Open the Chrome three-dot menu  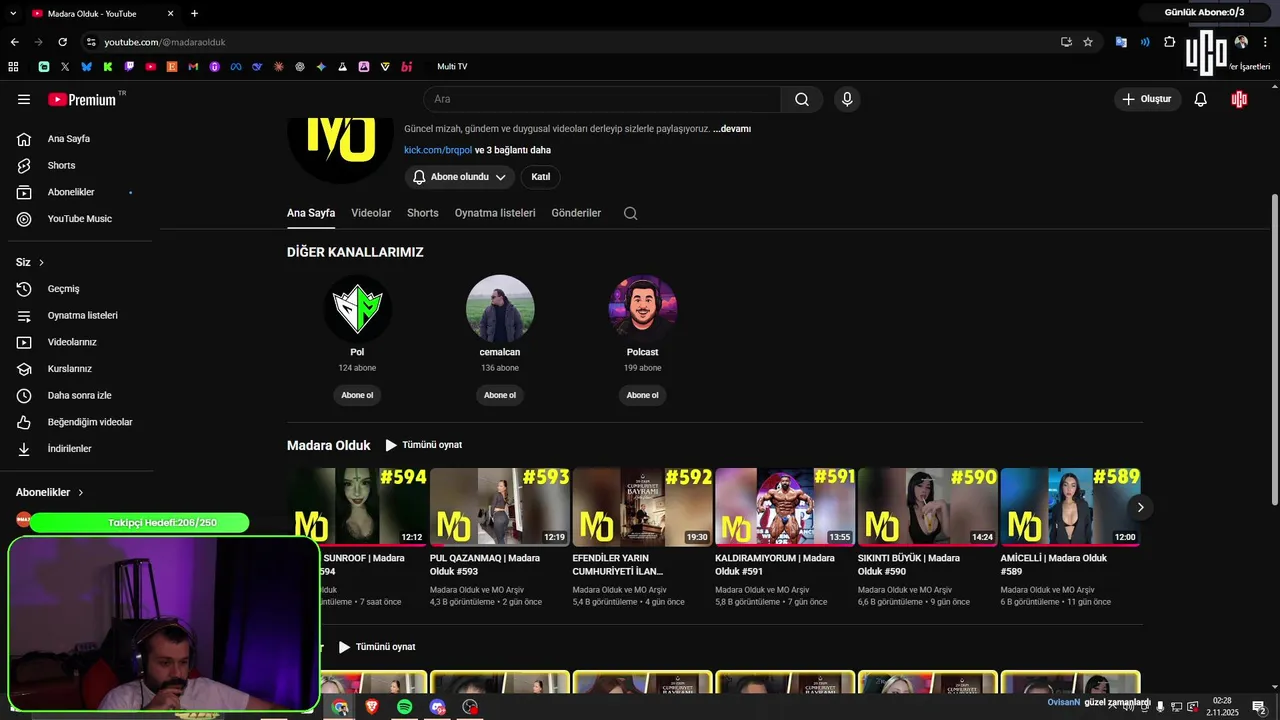pyautogui.click(x=1266, y=42)
